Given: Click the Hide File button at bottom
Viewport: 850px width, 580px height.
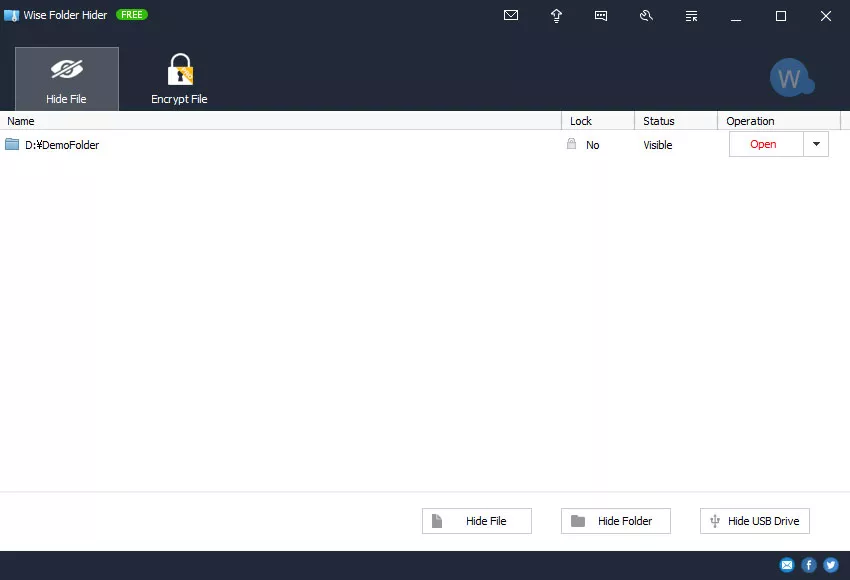Looking at the screenshot, I should click(477, 521).
